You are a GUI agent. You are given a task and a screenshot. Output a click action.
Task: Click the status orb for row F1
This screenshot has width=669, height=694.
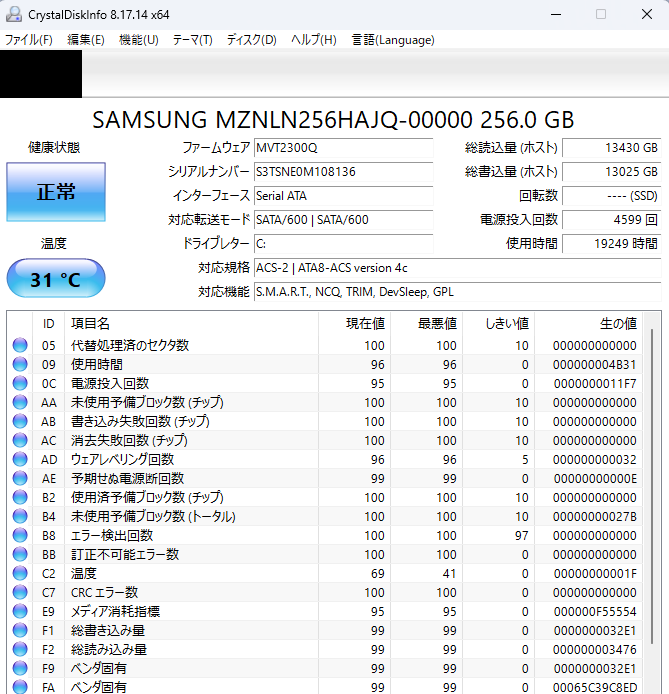click(20, 631)
